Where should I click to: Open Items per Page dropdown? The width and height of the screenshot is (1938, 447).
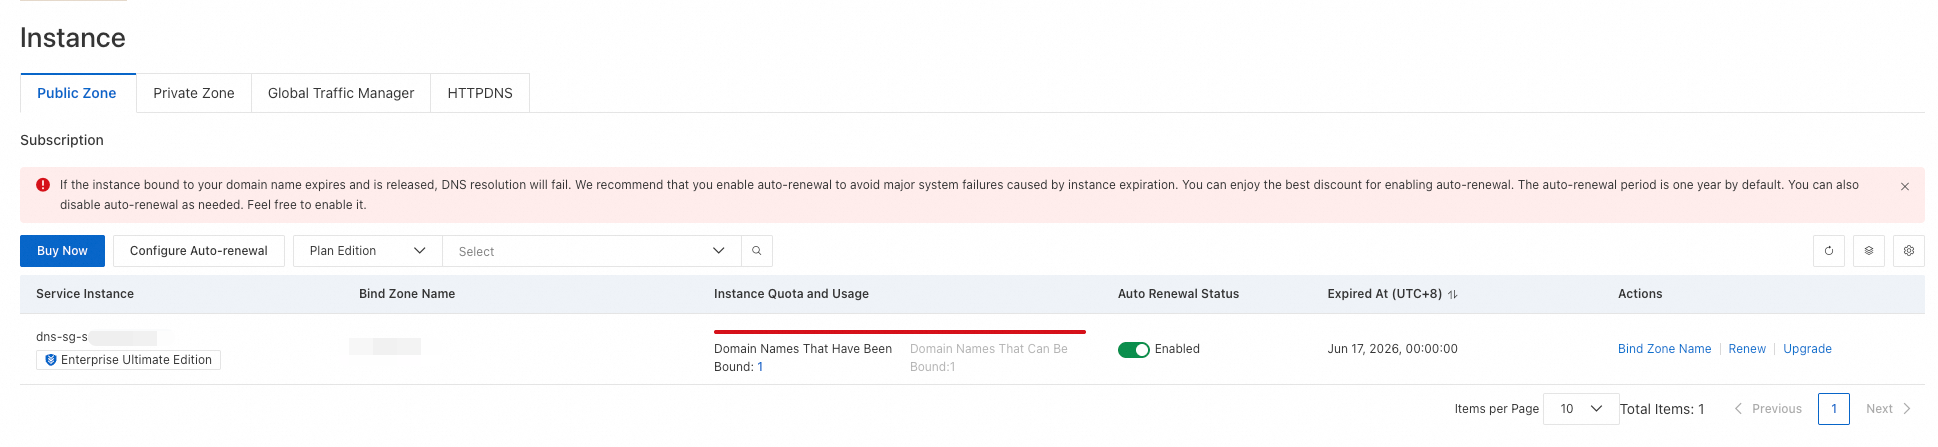(x=1580, y=409)
